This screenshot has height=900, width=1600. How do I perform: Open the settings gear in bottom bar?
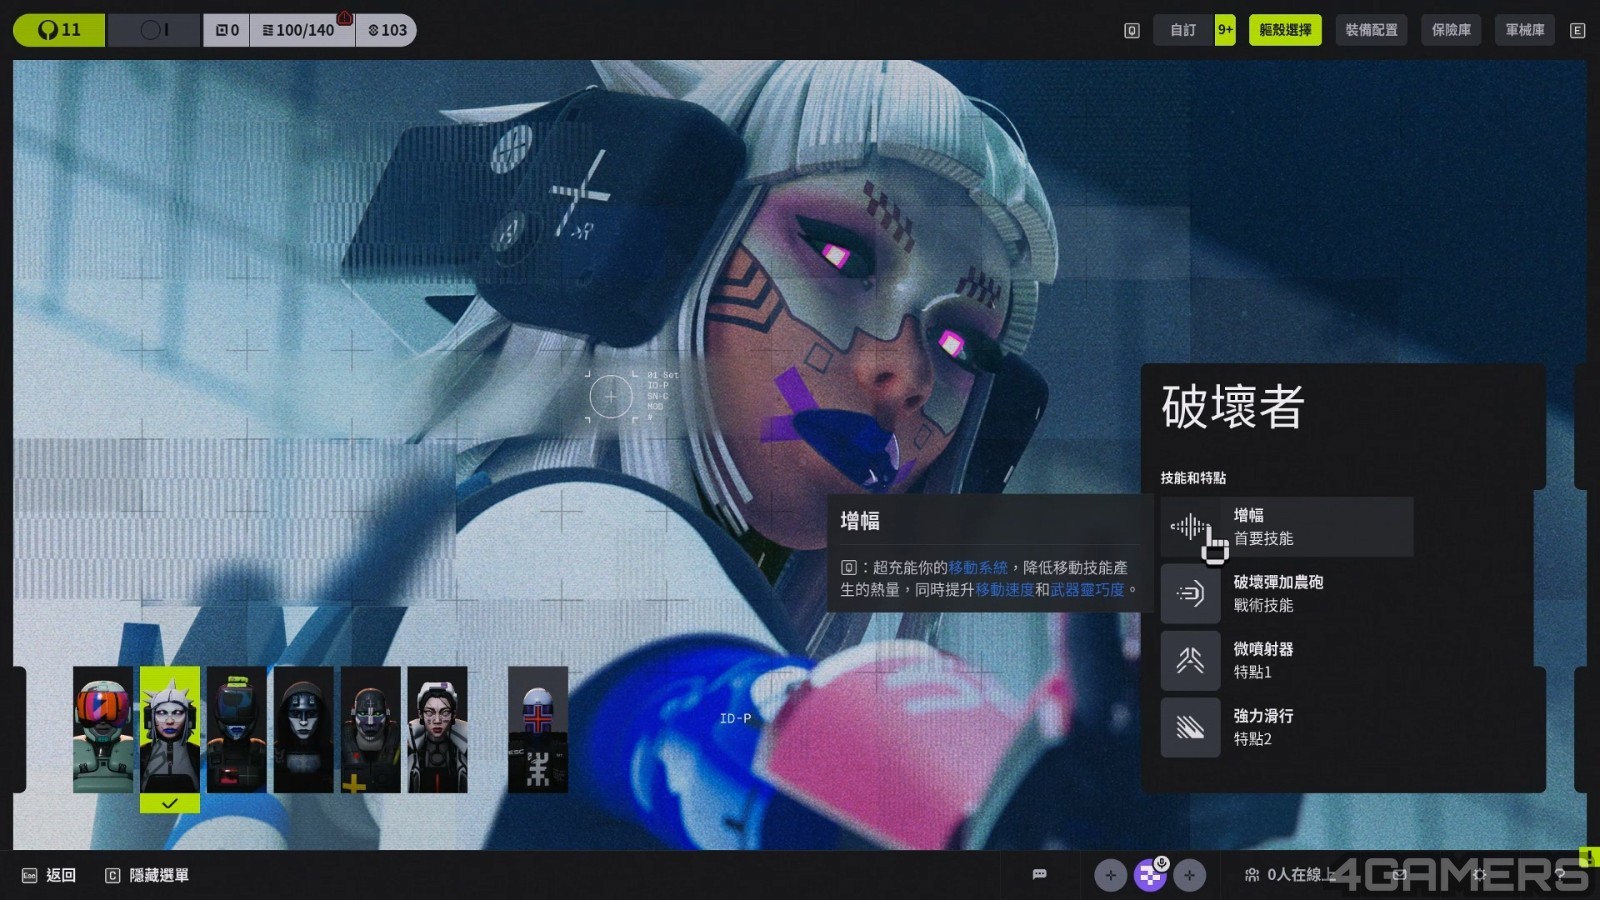[x=1479, y=875]
